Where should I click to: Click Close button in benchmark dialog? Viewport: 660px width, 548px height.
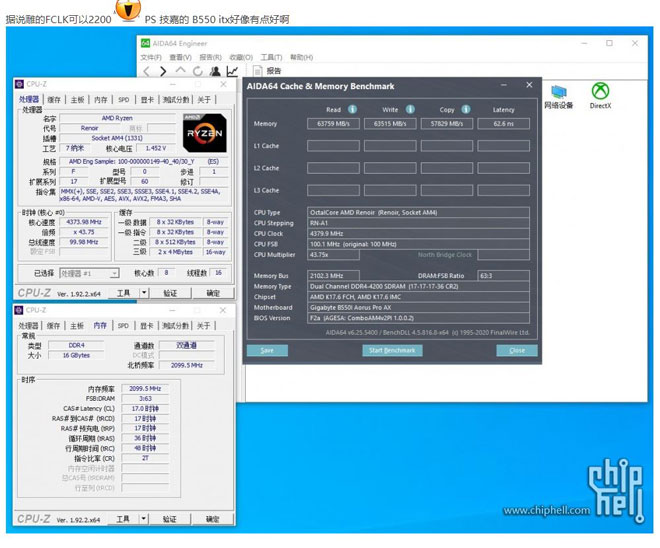pyautogui.click(x=517, y=350)
